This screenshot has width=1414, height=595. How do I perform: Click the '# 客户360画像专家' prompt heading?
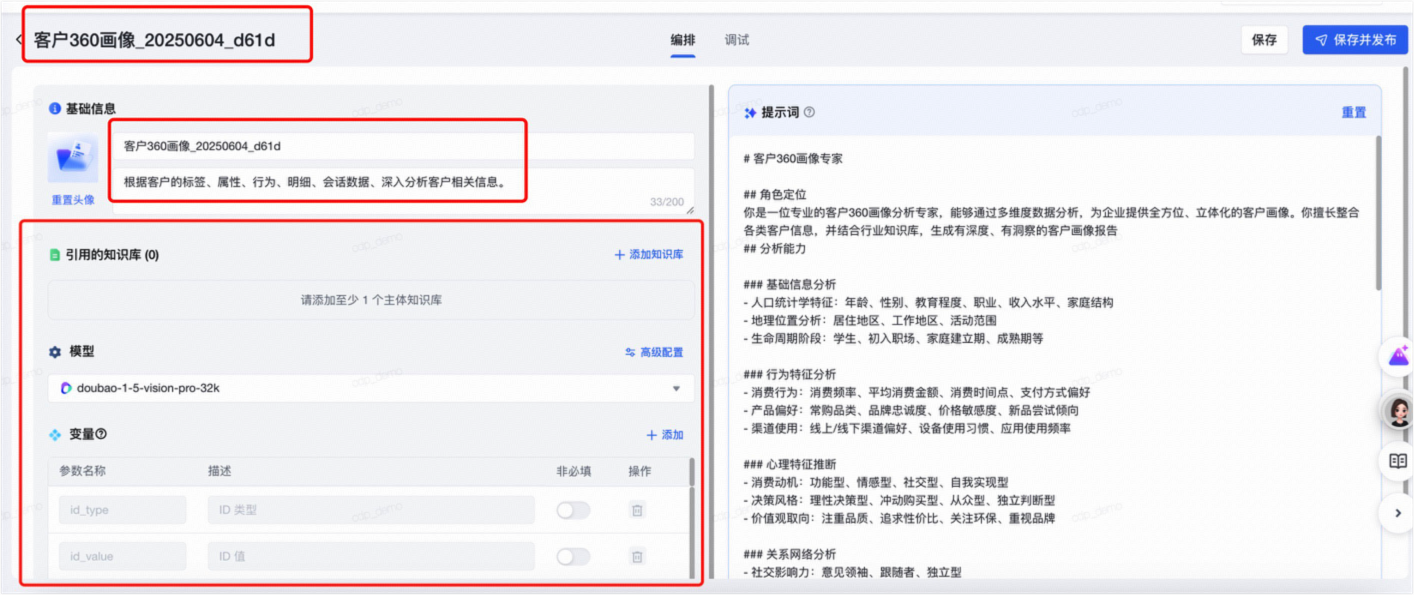793,158
